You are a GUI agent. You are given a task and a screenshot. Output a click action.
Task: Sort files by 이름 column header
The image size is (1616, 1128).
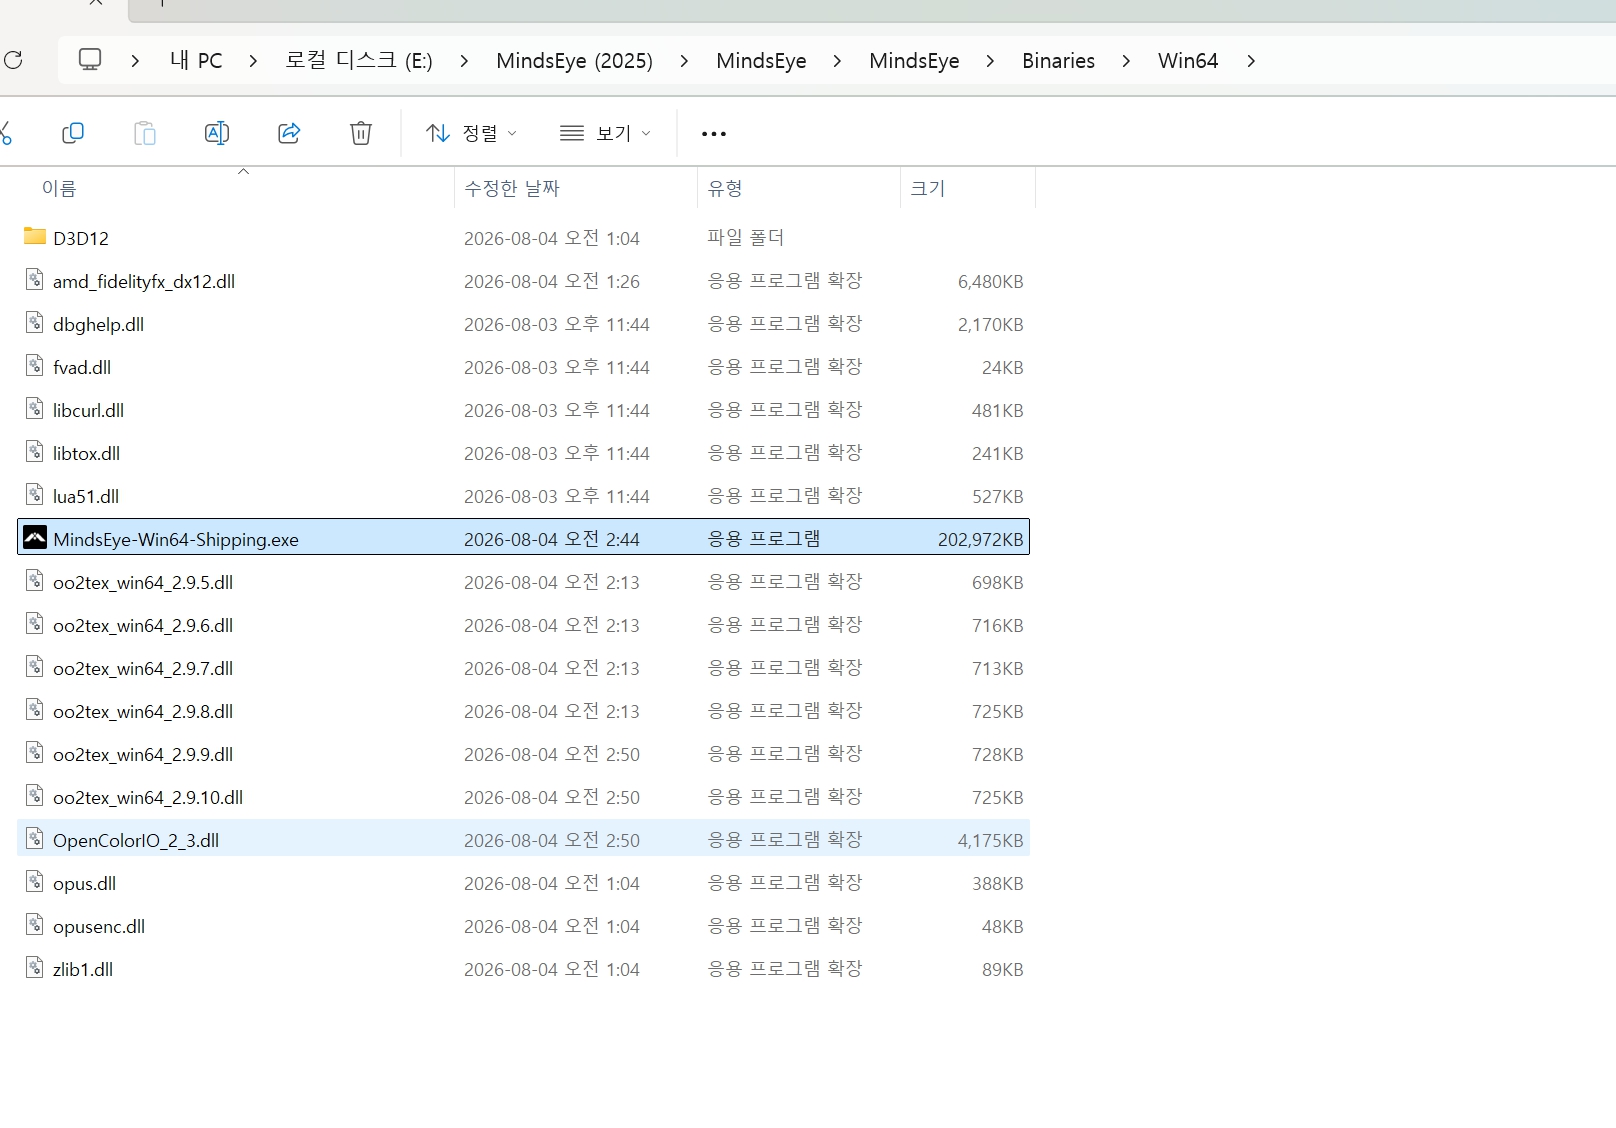pyautogui.click(x=59, y=188)
